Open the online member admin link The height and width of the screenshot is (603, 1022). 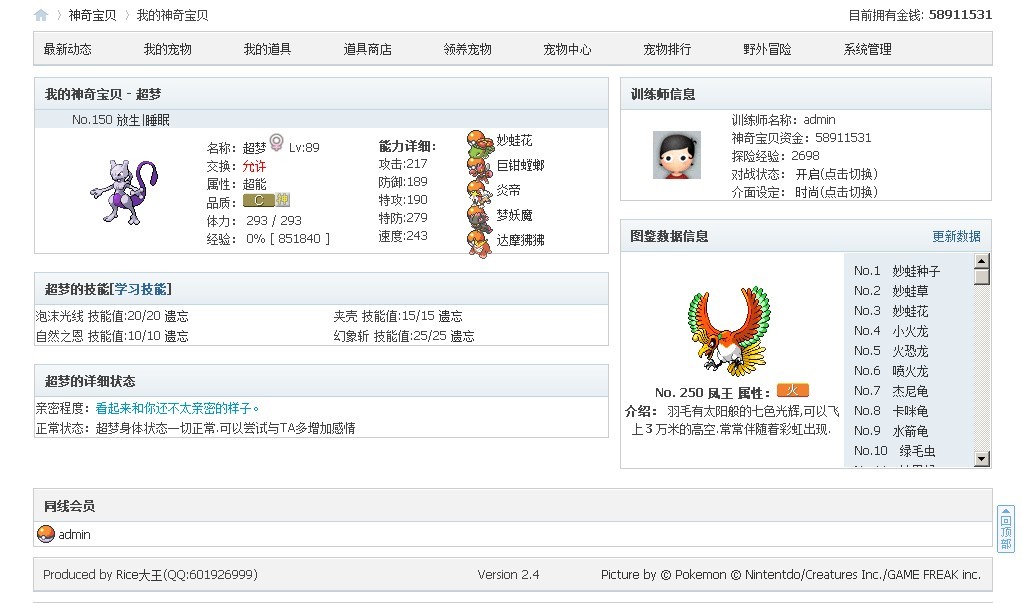click(x=74, y=535)
